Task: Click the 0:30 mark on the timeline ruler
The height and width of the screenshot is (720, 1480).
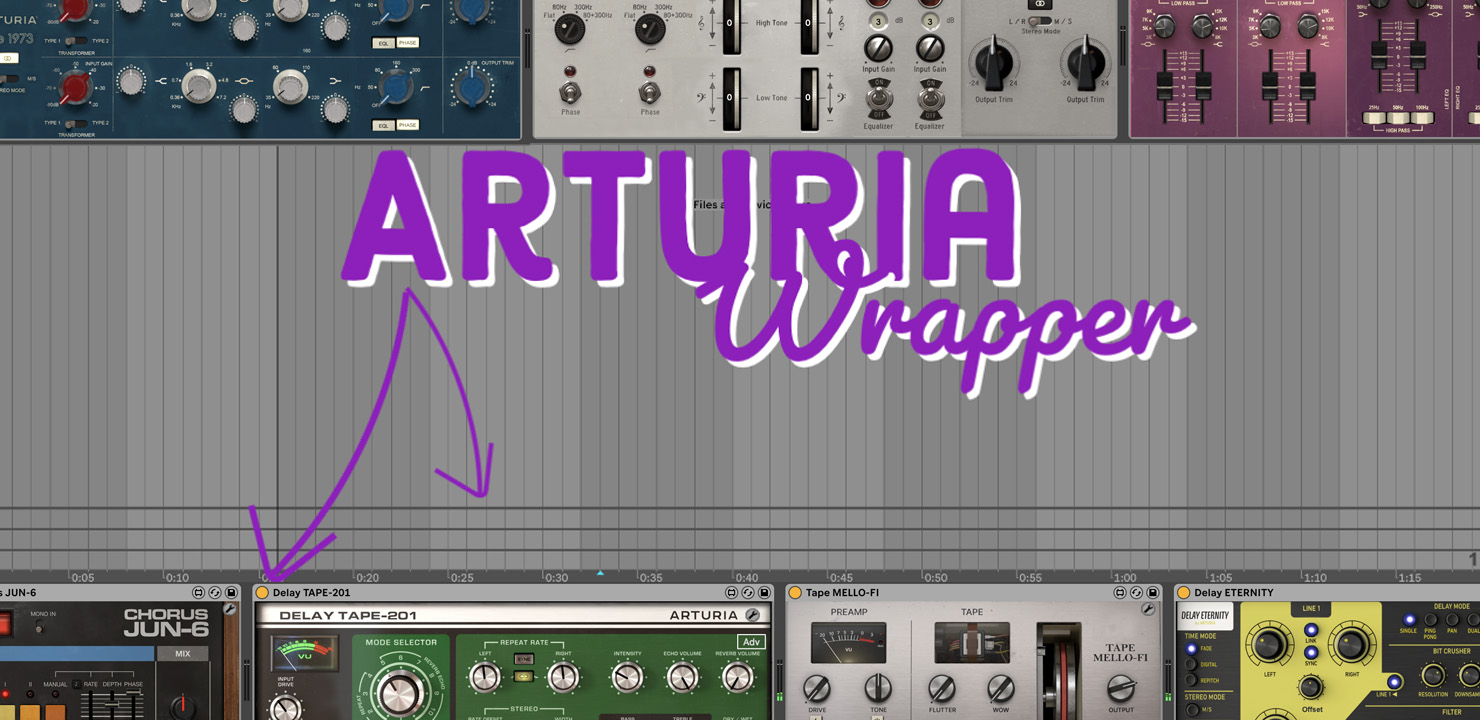Action: (x=556, y=578)
